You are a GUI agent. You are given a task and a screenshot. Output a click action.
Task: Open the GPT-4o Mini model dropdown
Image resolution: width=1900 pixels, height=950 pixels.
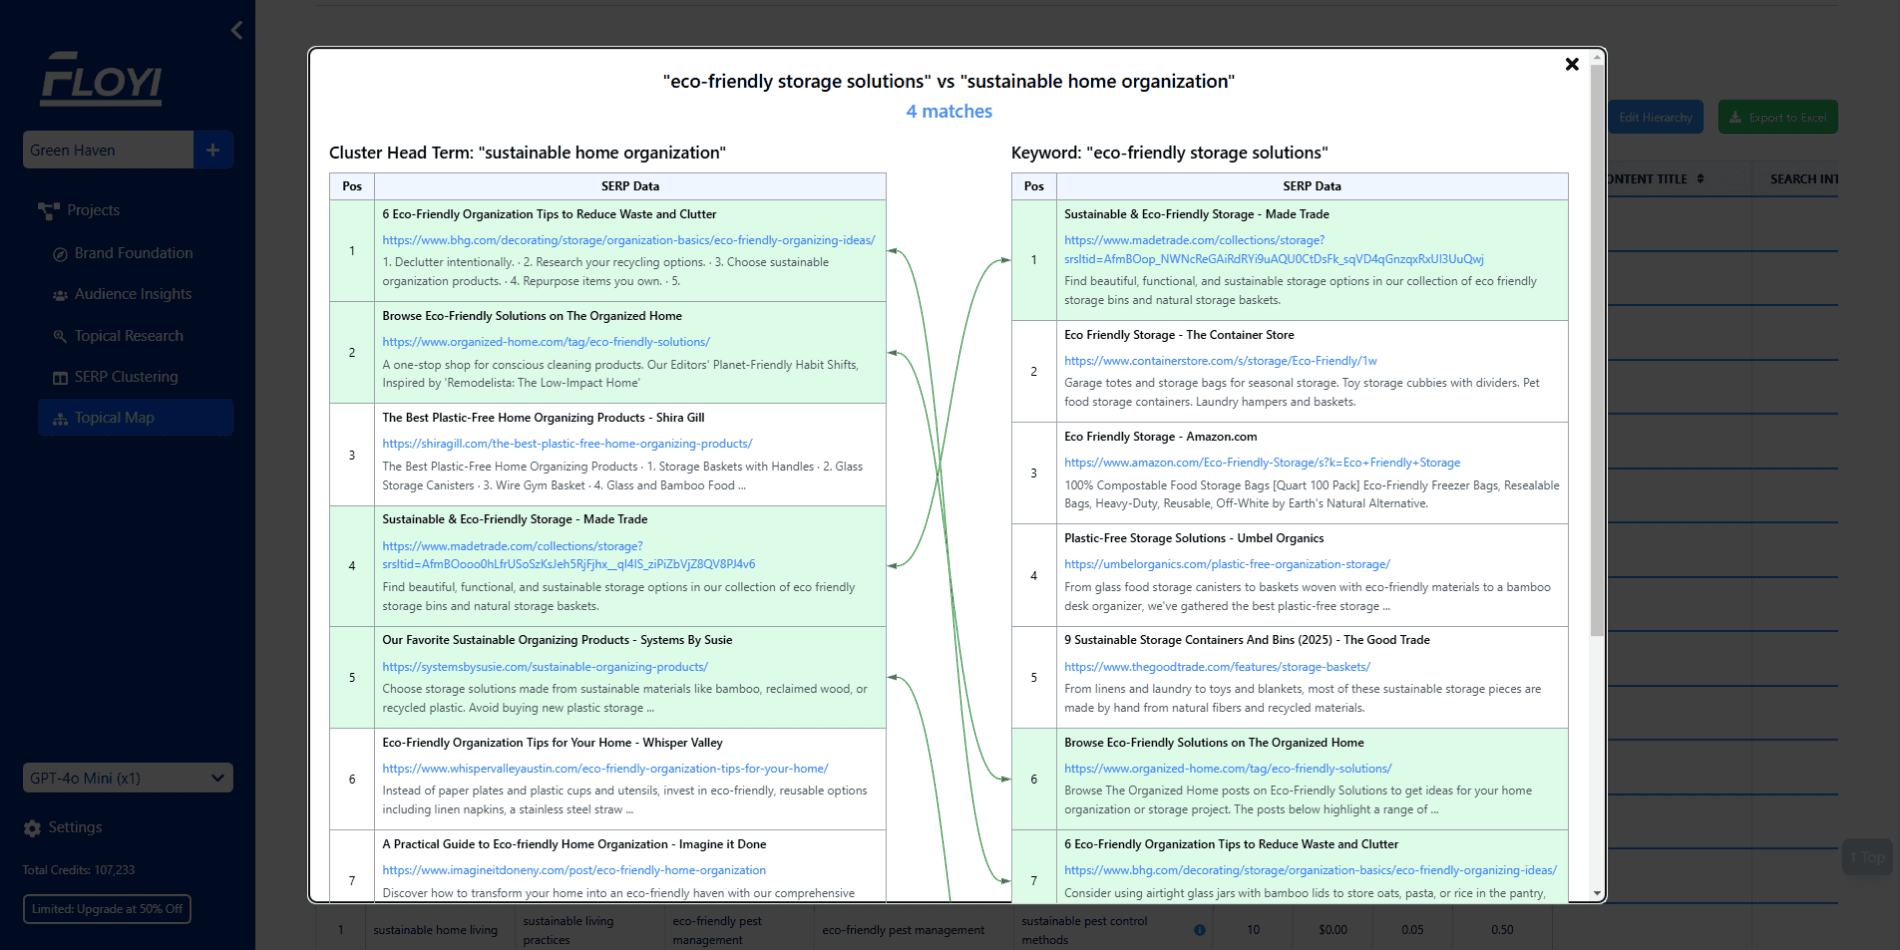[128, 778]
